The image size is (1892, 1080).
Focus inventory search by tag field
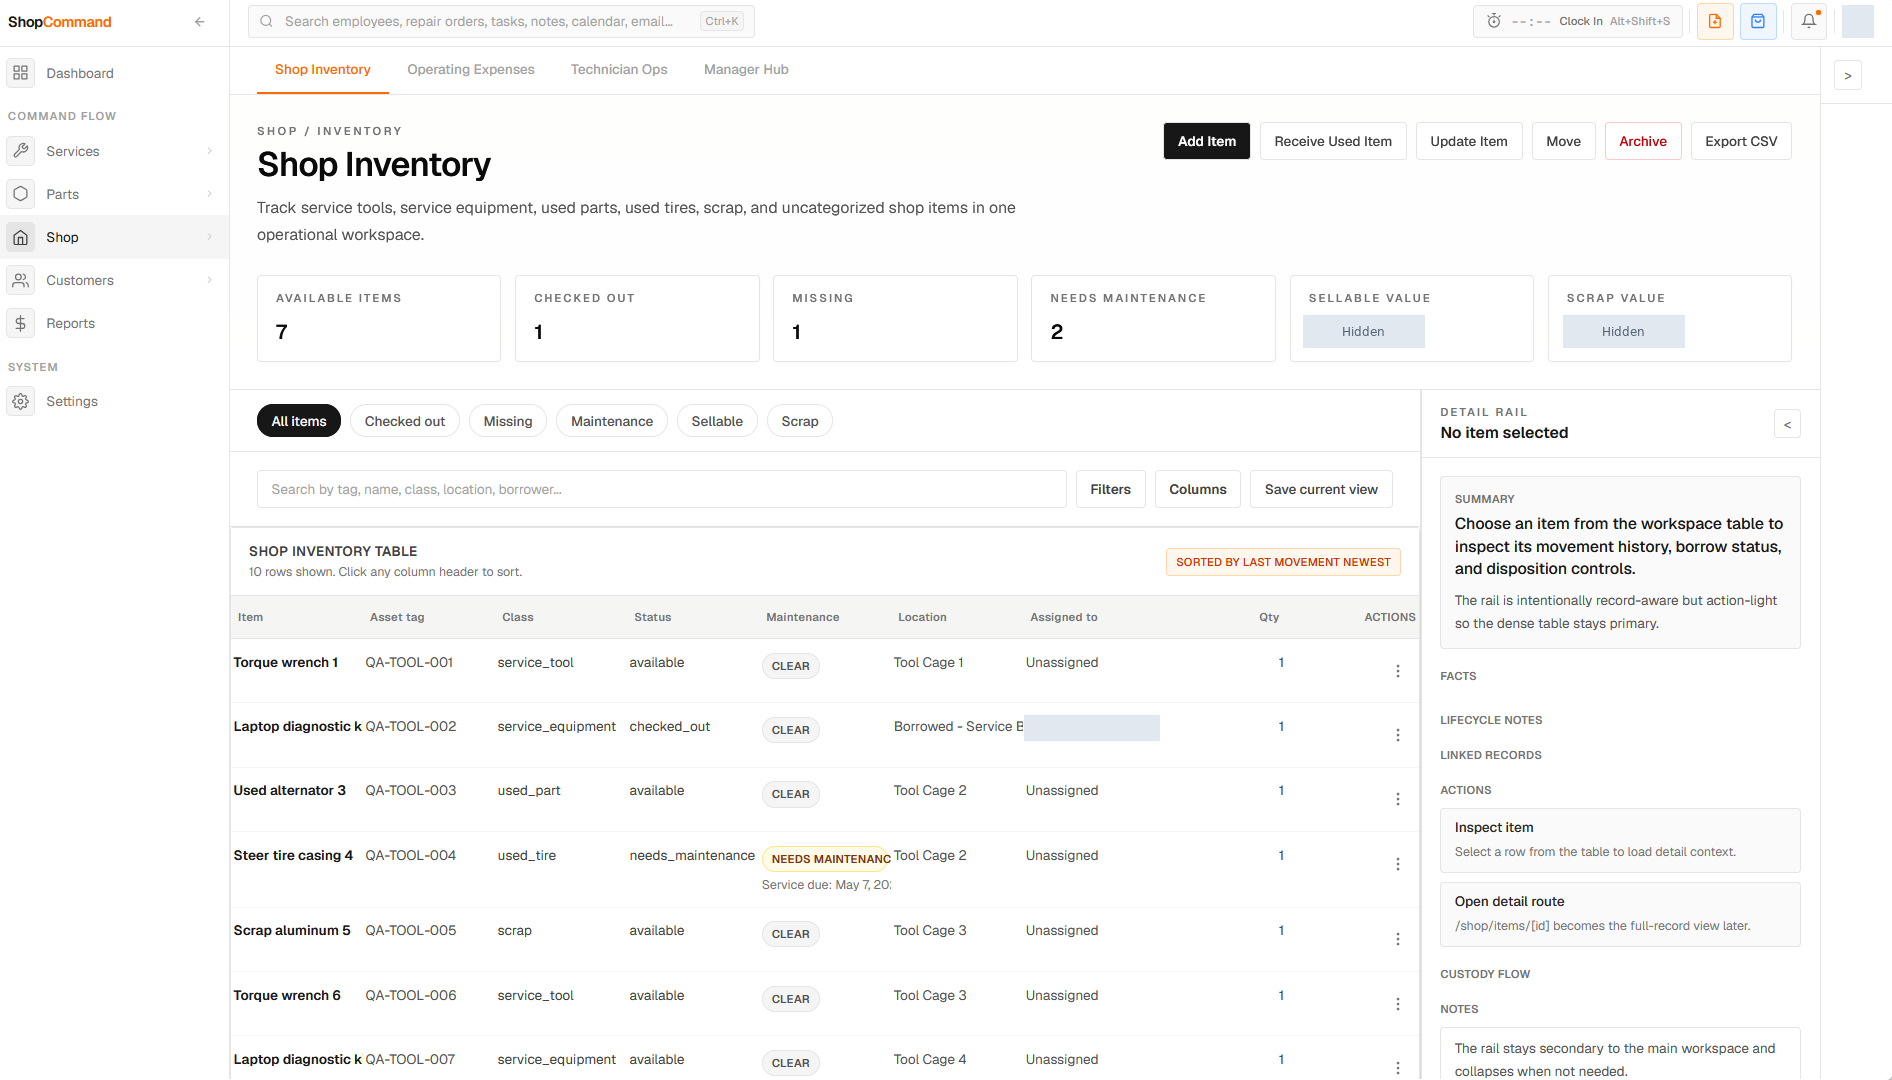(661, 489)
